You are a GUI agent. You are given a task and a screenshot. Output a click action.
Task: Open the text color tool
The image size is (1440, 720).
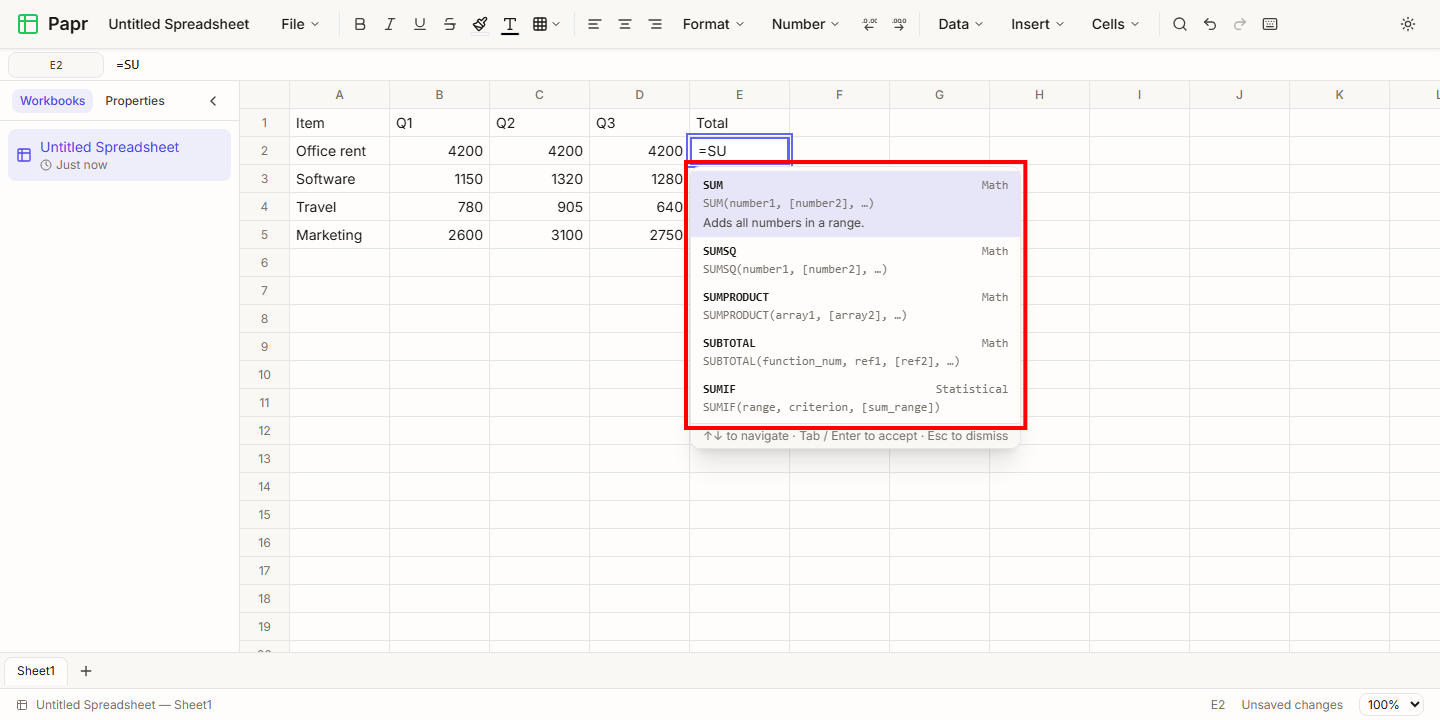coord(510,24)
